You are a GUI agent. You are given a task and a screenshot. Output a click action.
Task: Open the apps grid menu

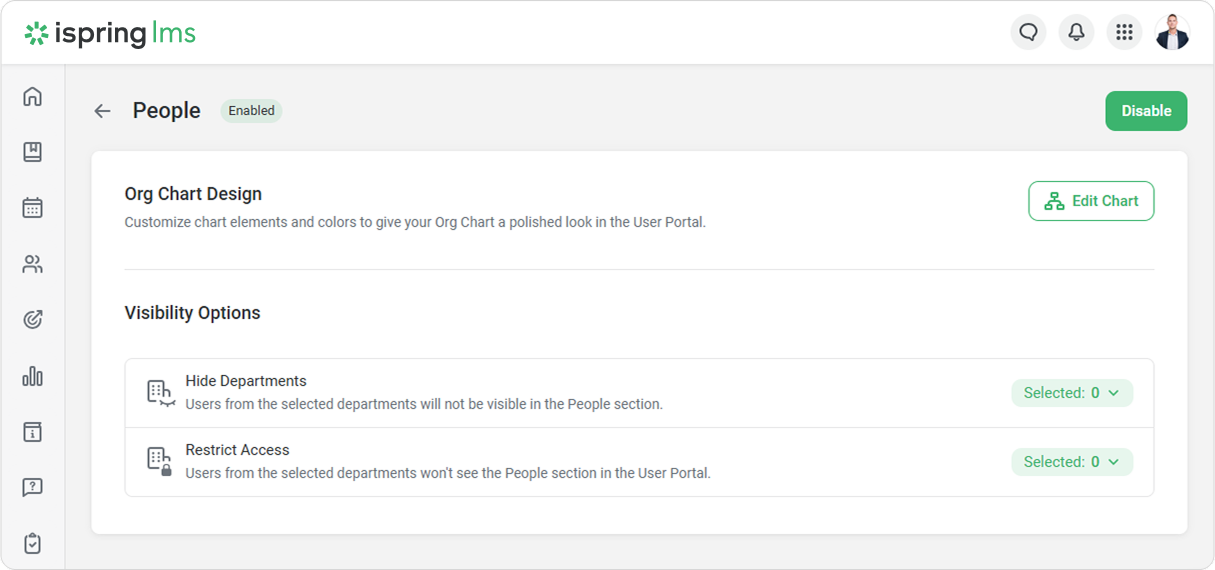click(1124, 33)
